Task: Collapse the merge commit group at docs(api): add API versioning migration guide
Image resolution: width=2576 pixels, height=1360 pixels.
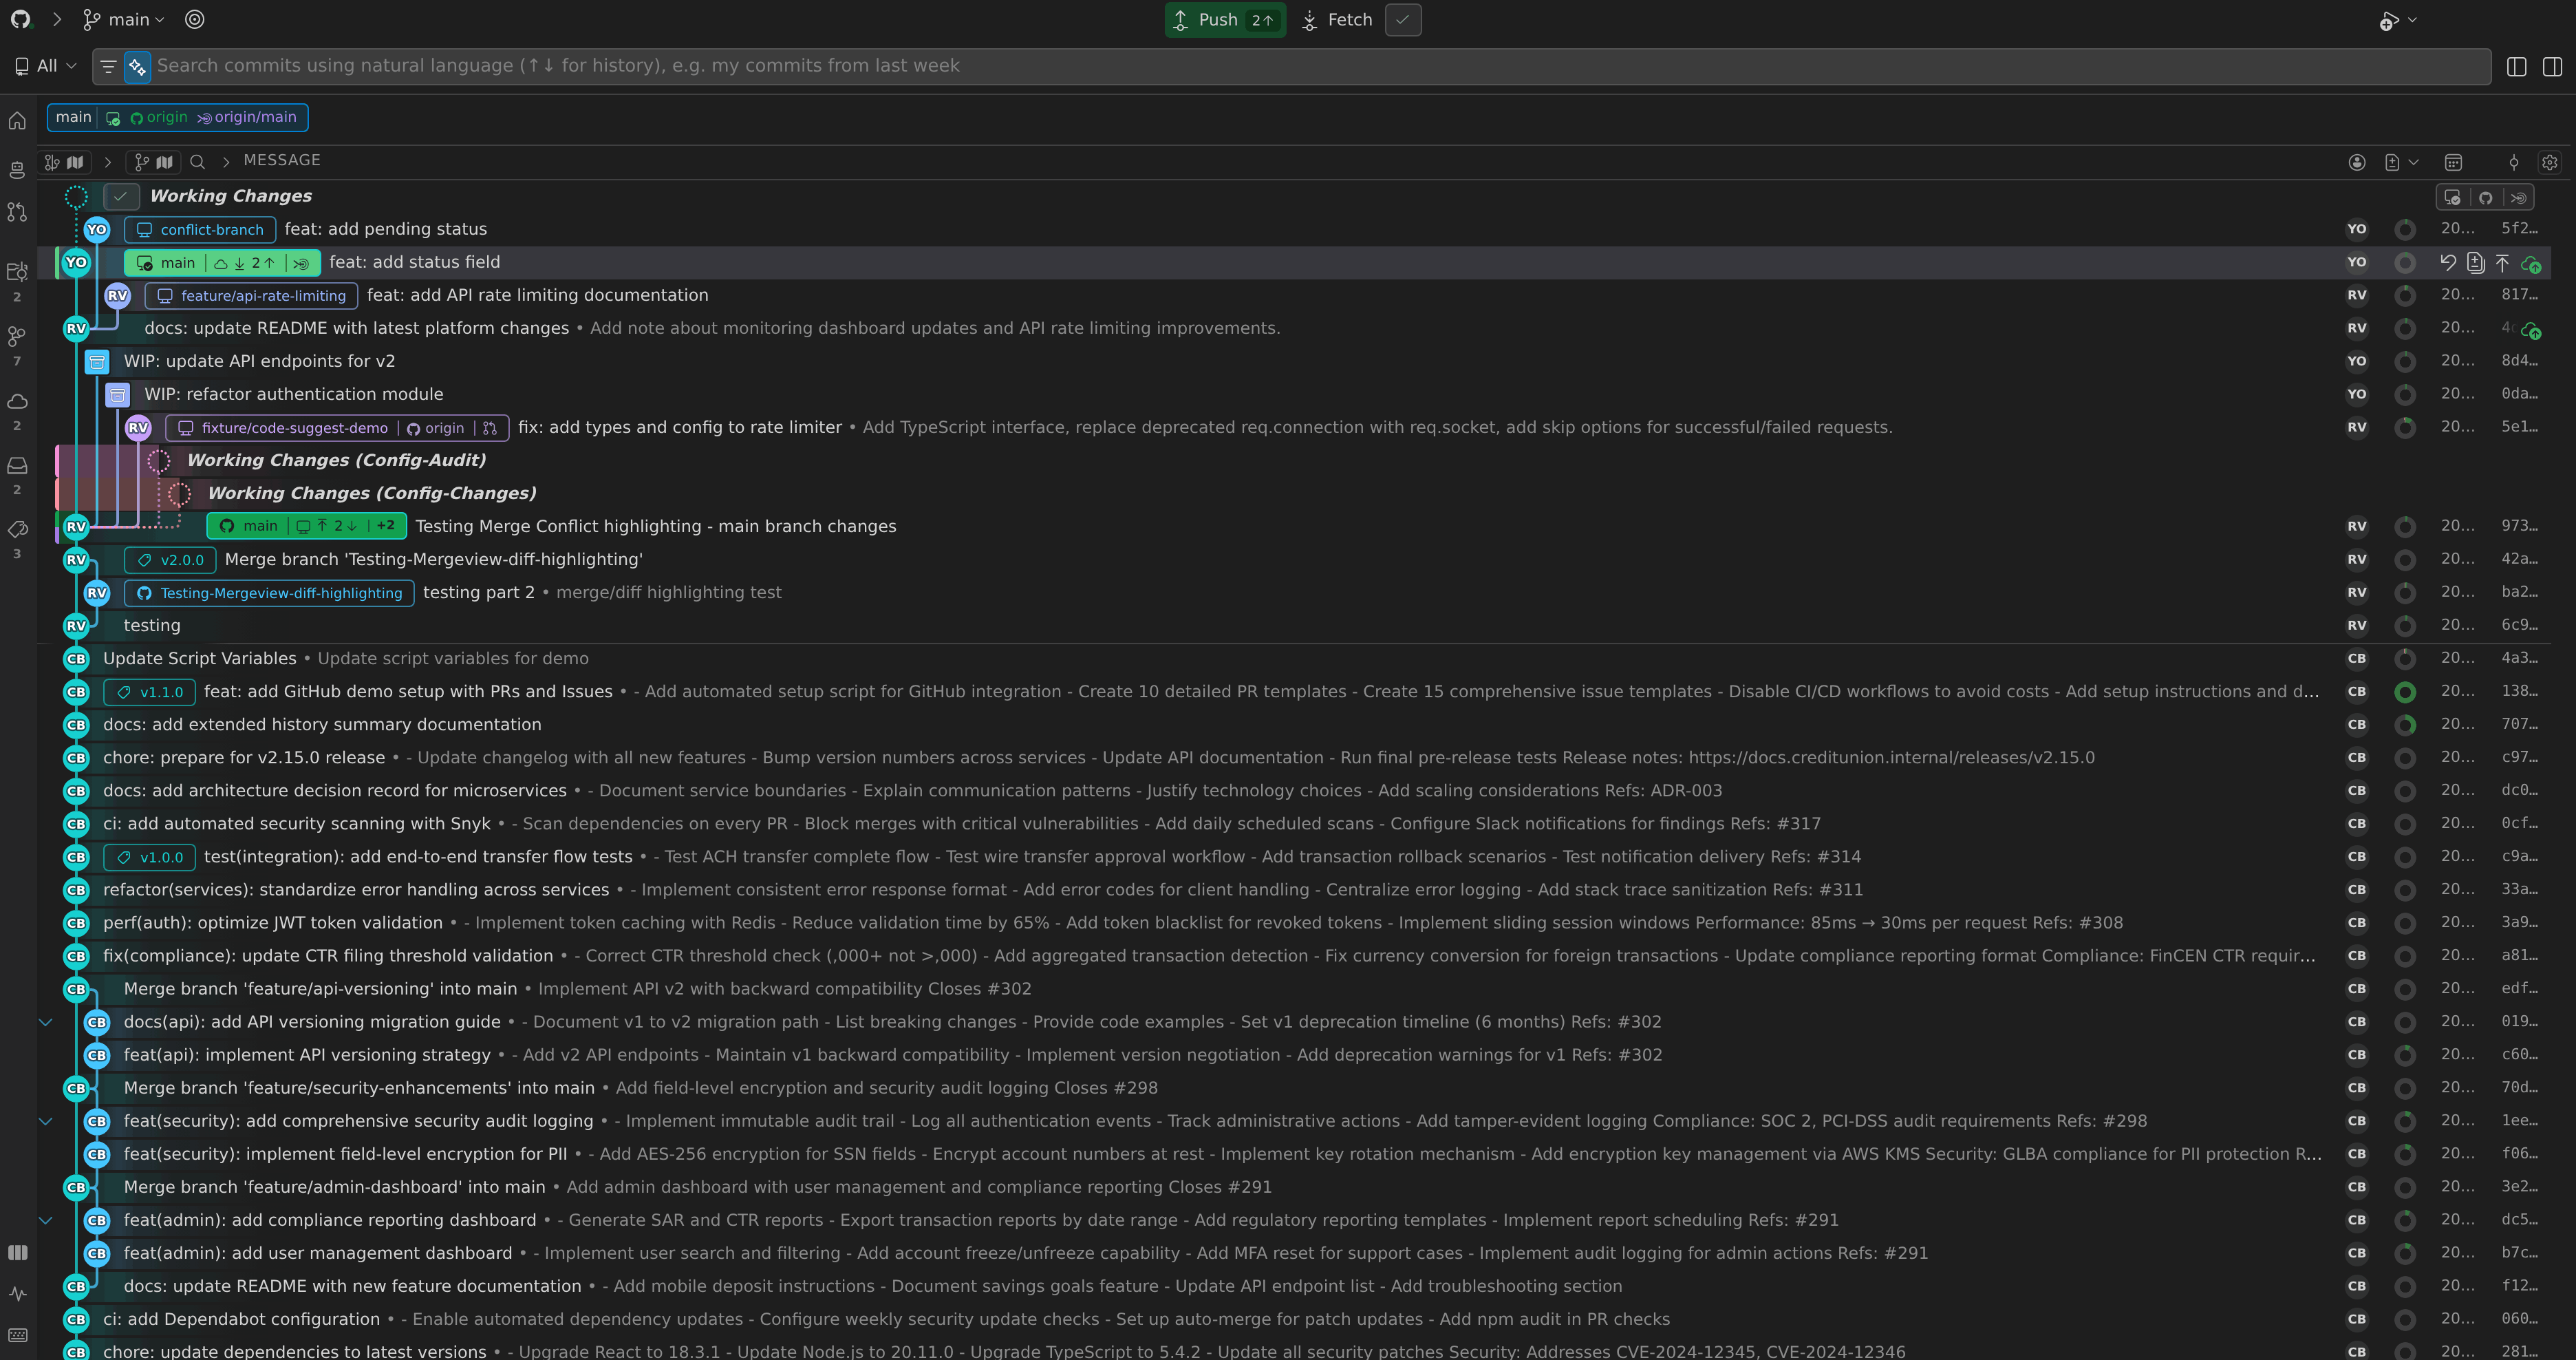Action: click(x=45, y=1022)
